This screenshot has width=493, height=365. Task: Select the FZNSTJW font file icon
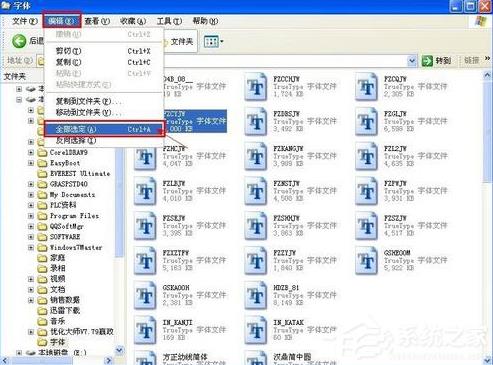[256, 191]
